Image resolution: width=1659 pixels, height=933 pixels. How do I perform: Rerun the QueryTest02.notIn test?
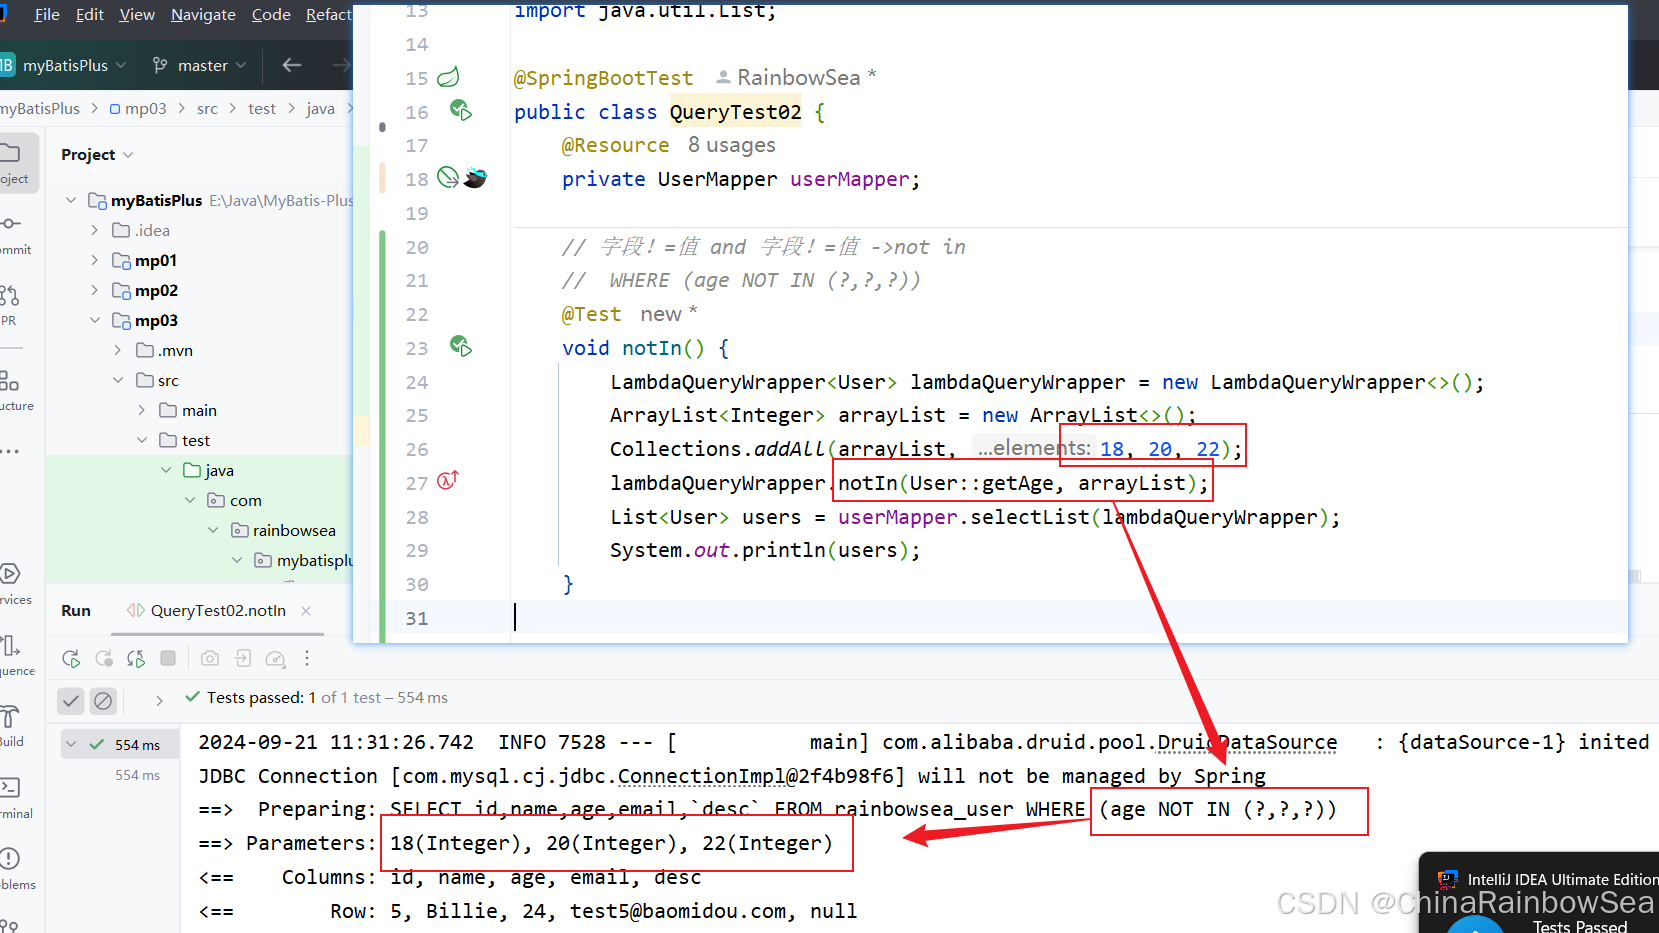click(x=70, y=658)
